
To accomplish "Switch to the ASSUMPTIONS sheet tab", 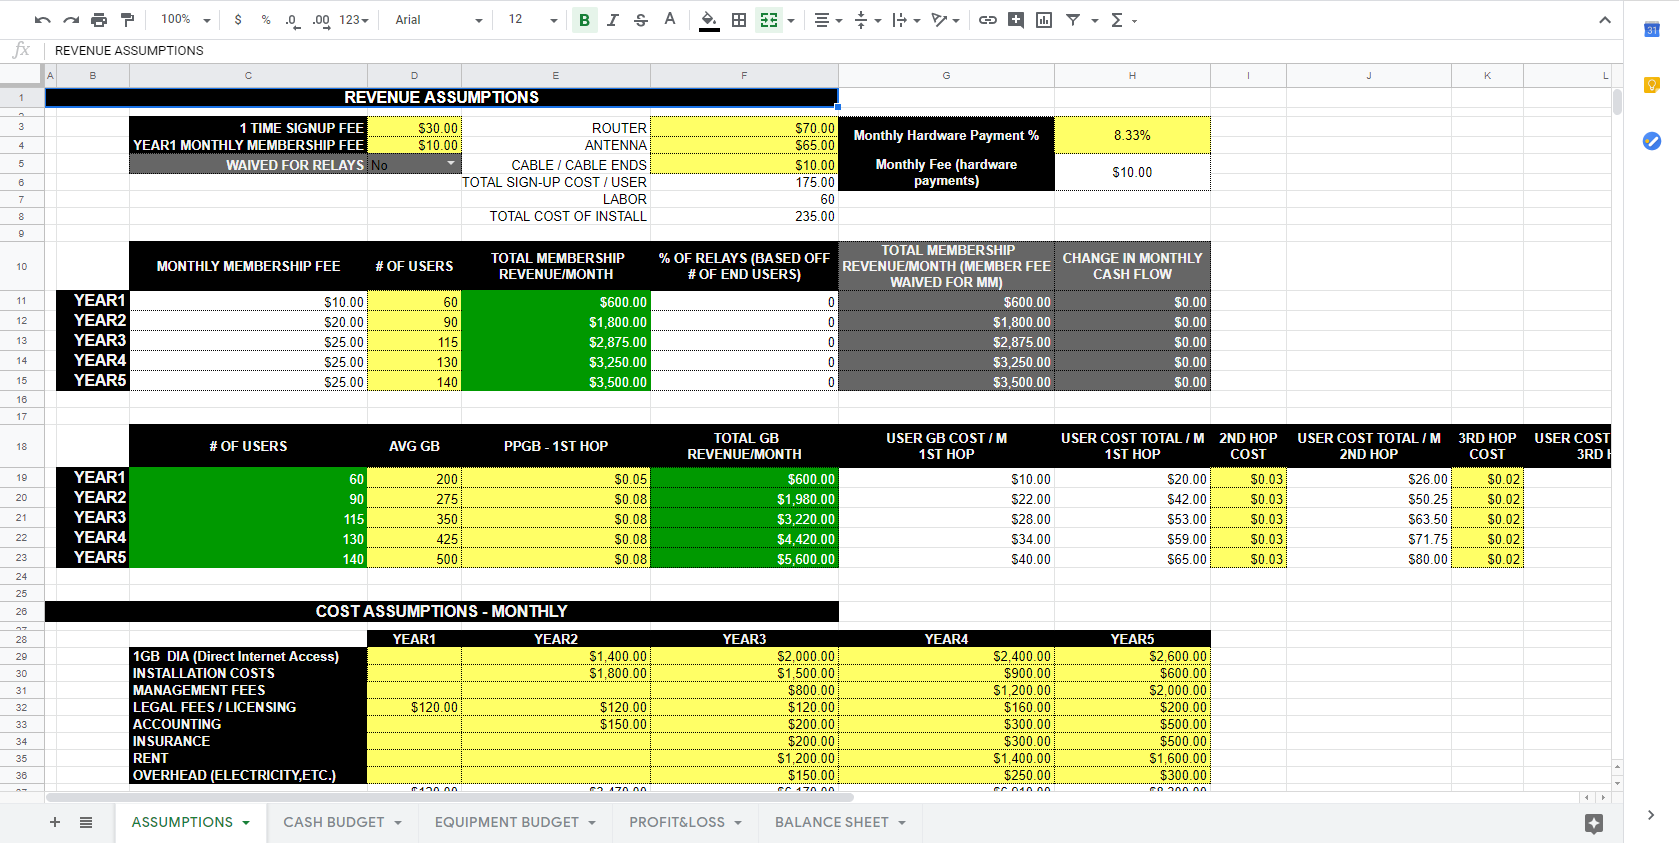I will [182, 822].
